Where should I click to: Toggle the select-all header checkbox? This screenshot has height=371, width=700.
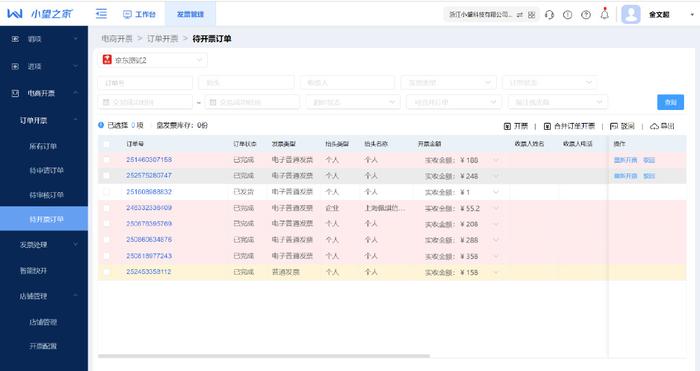[107, 144]
